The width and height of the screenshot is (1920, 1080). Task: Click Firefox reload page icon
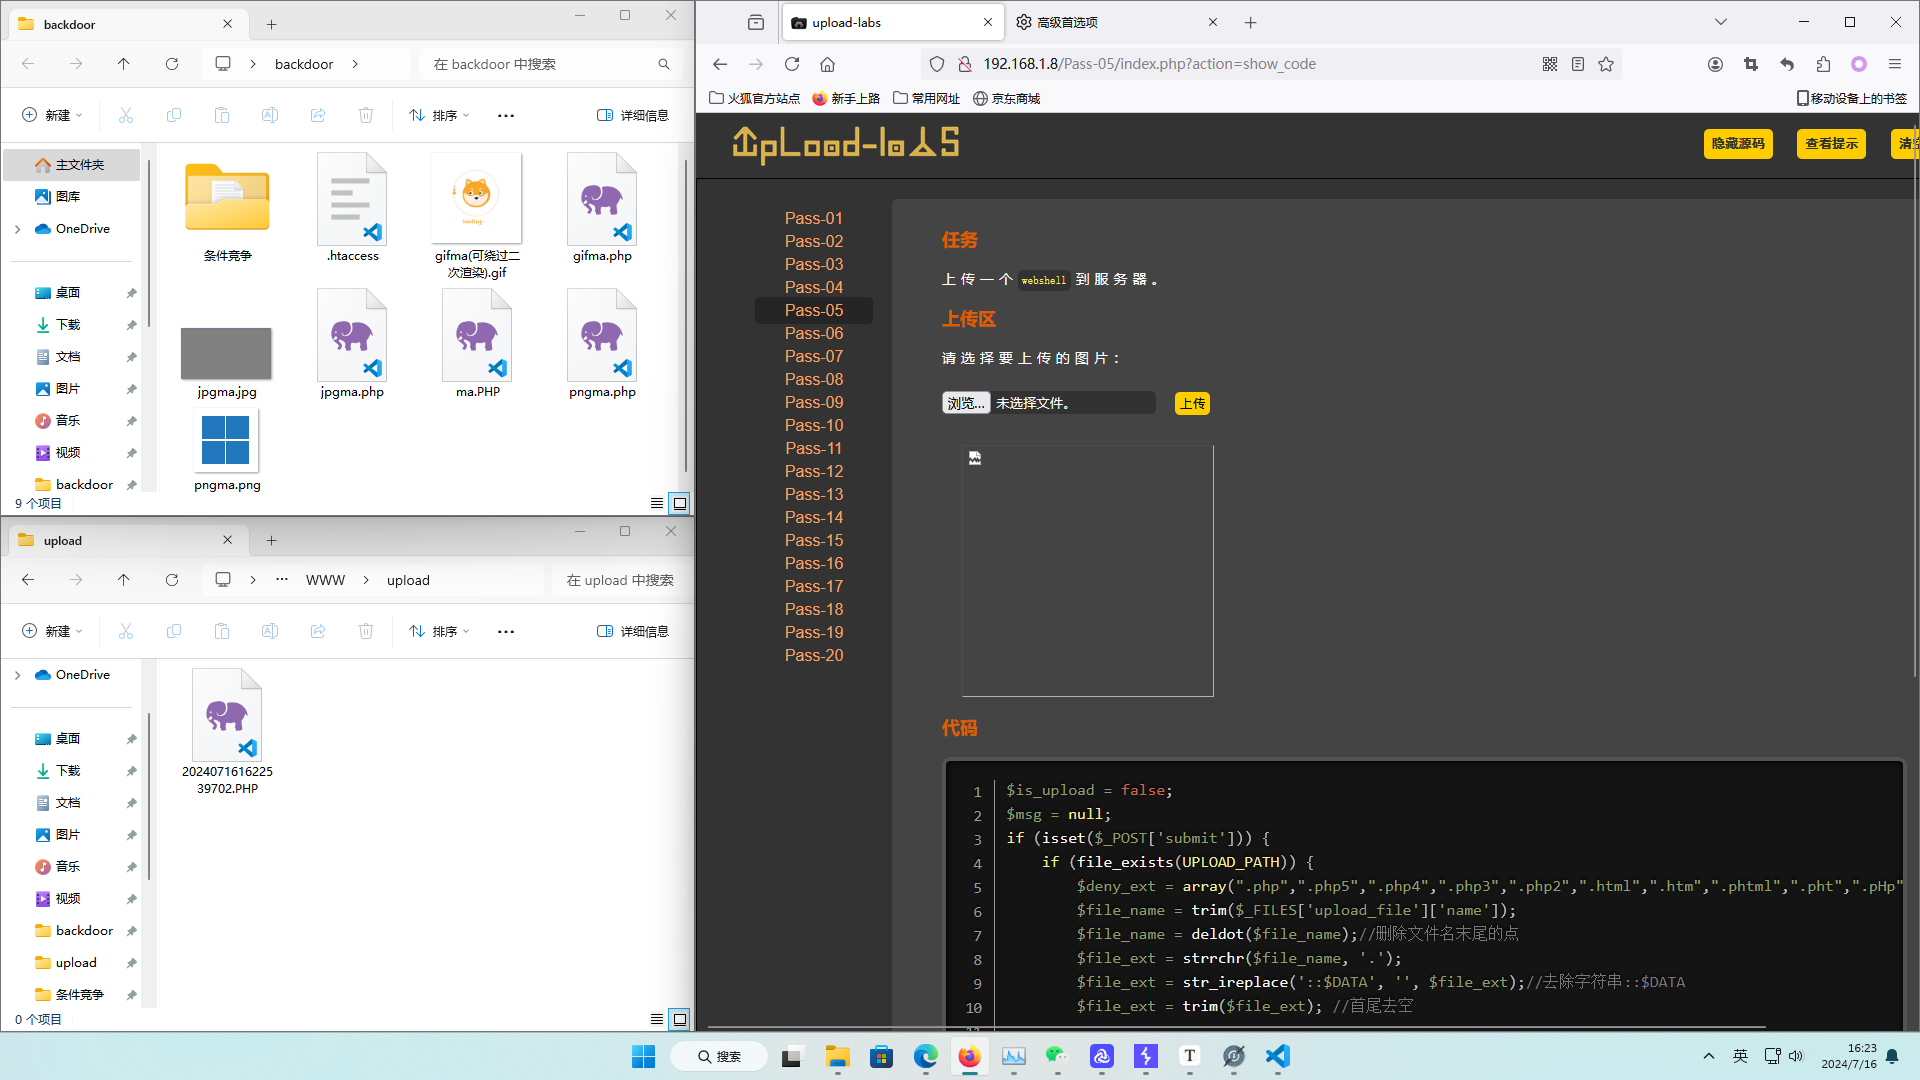point(792,64)
